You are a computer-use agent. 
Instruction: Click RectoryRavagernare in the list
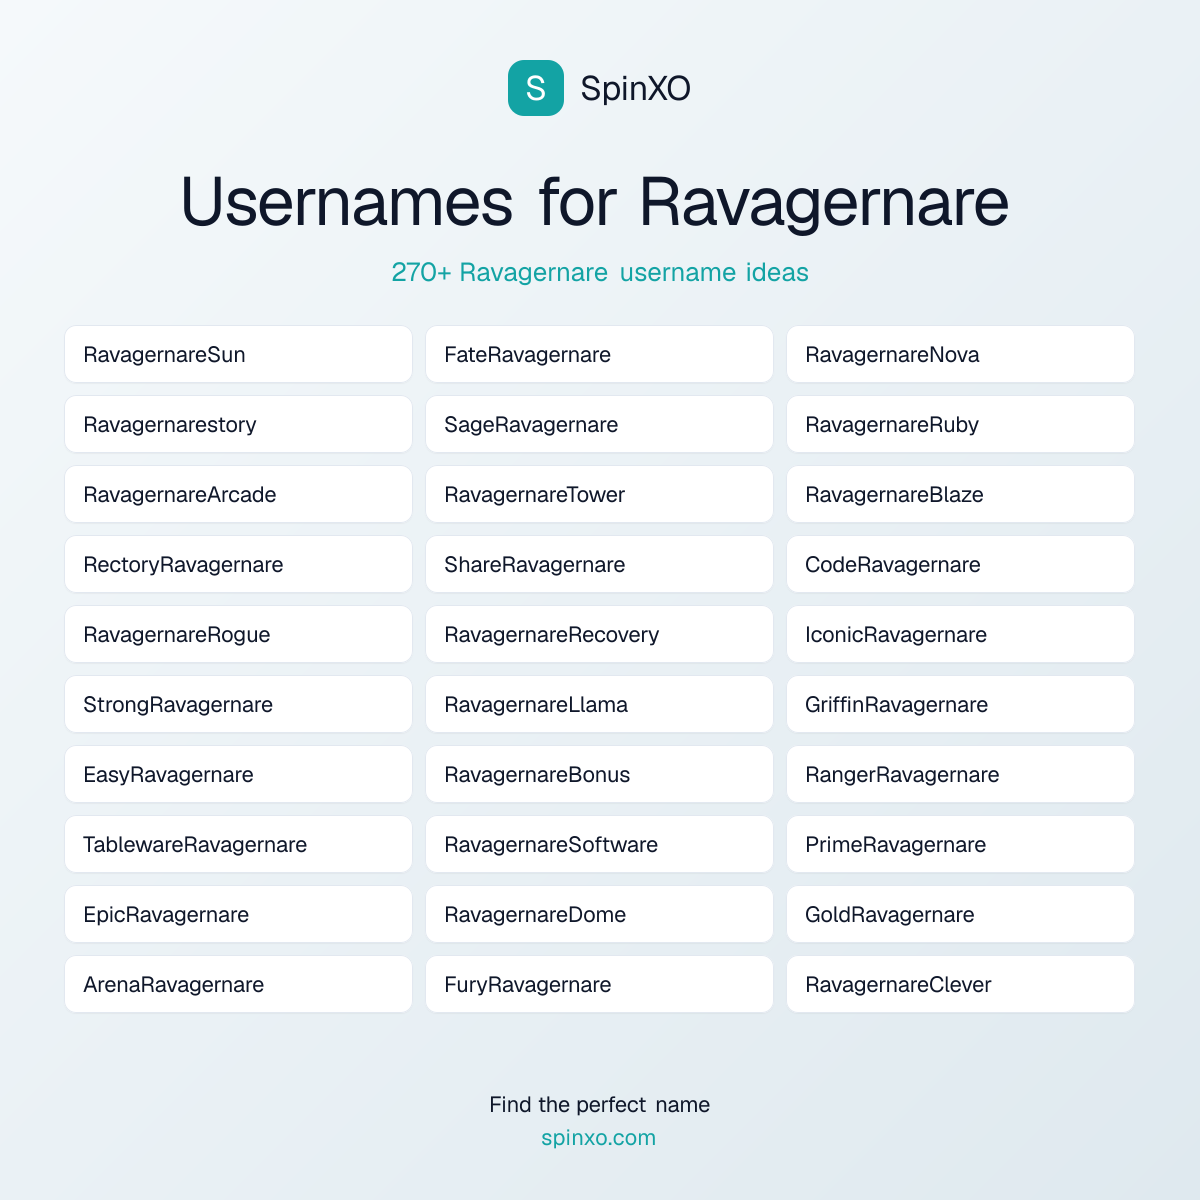coord(238,564)
